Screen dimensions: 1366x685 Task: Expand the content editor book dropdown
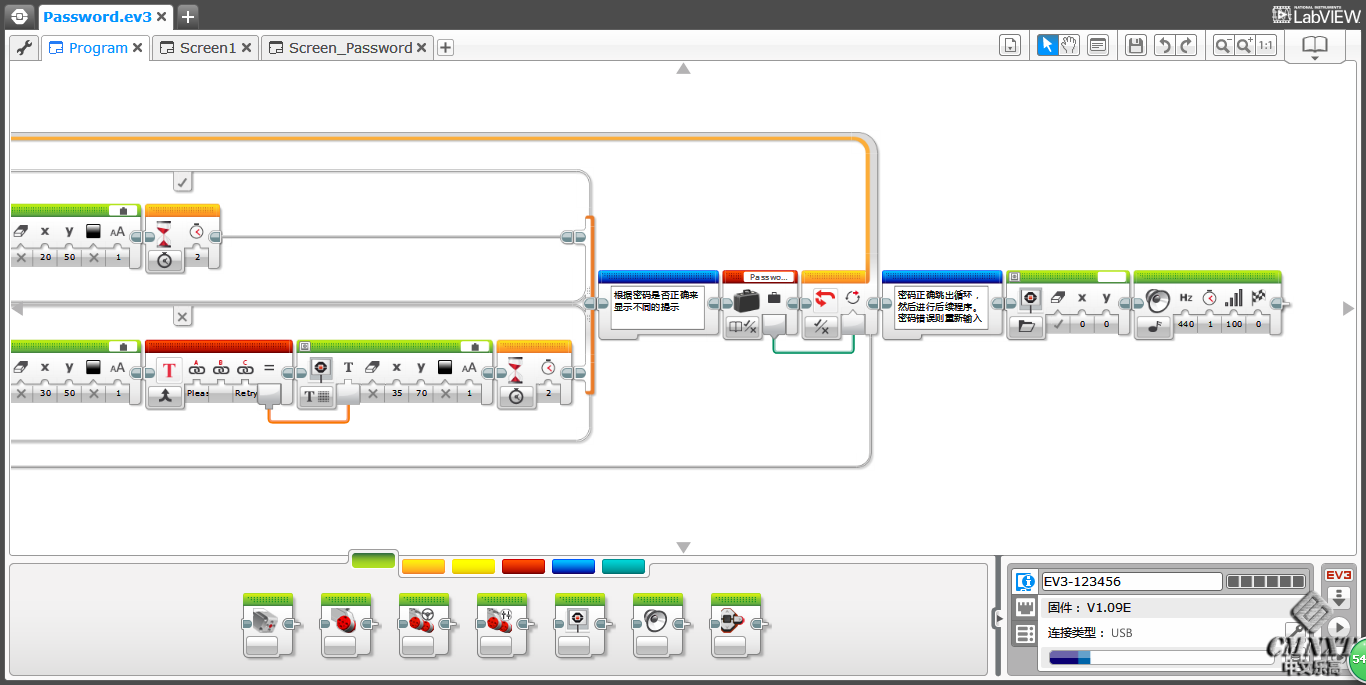(x=1314, y=47)
